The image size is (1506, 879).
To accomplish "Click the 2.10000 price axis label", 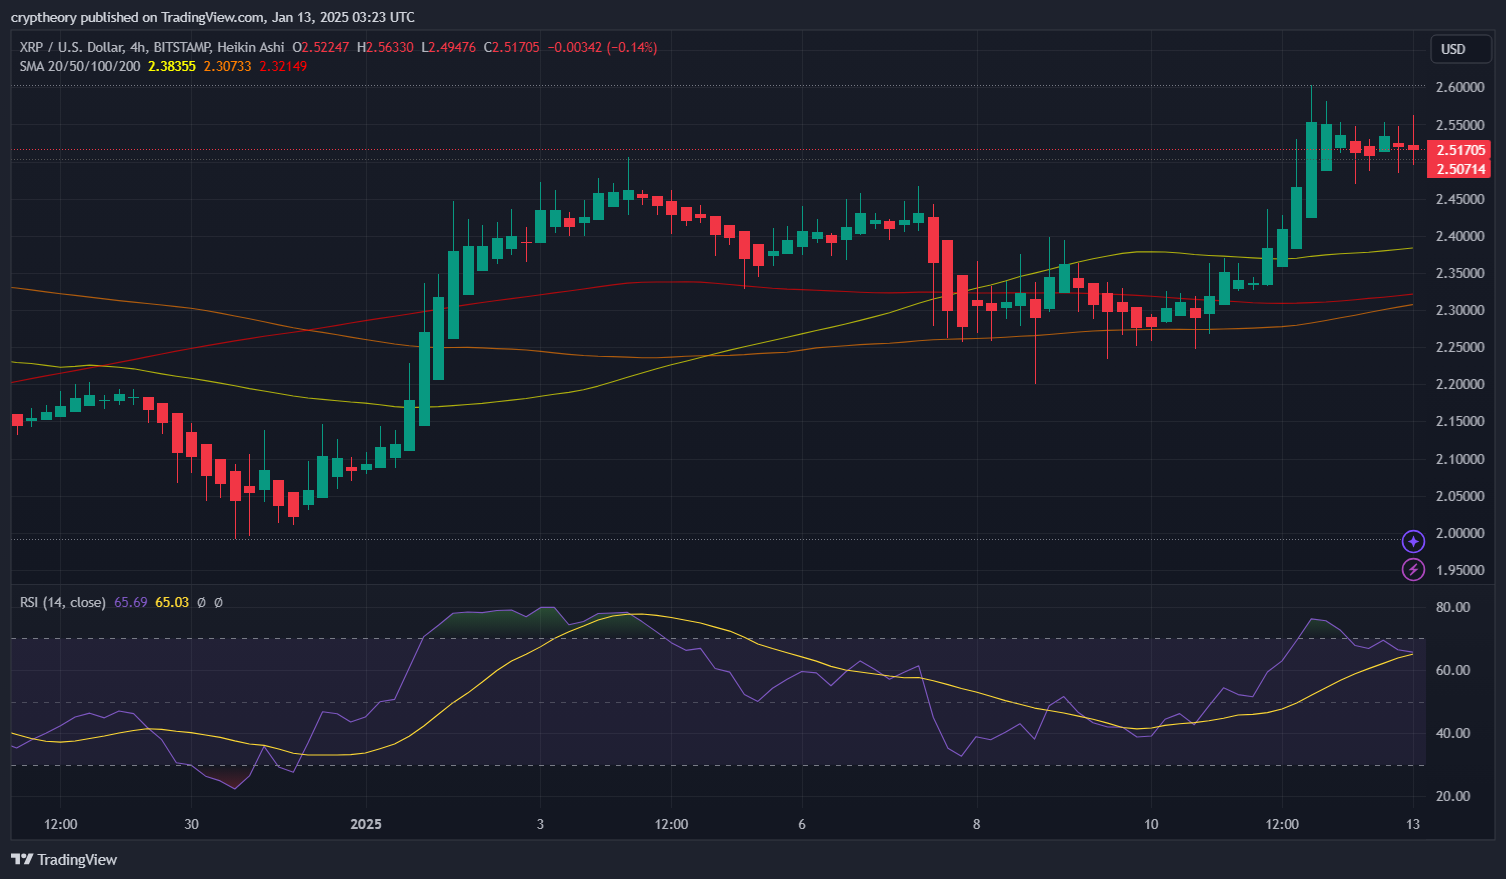I will 1460,459.
